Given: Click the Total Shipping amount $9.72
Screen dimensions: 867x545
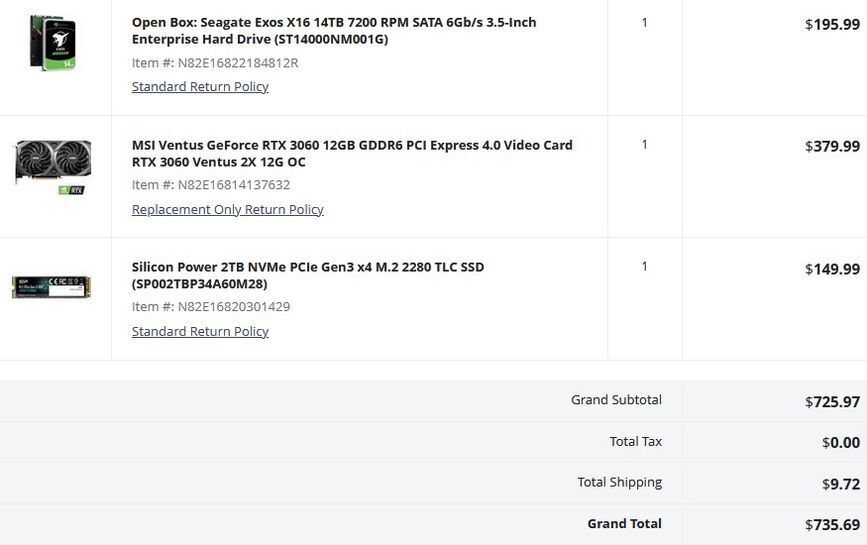Looking at the screenshot, I should point(840,484).
